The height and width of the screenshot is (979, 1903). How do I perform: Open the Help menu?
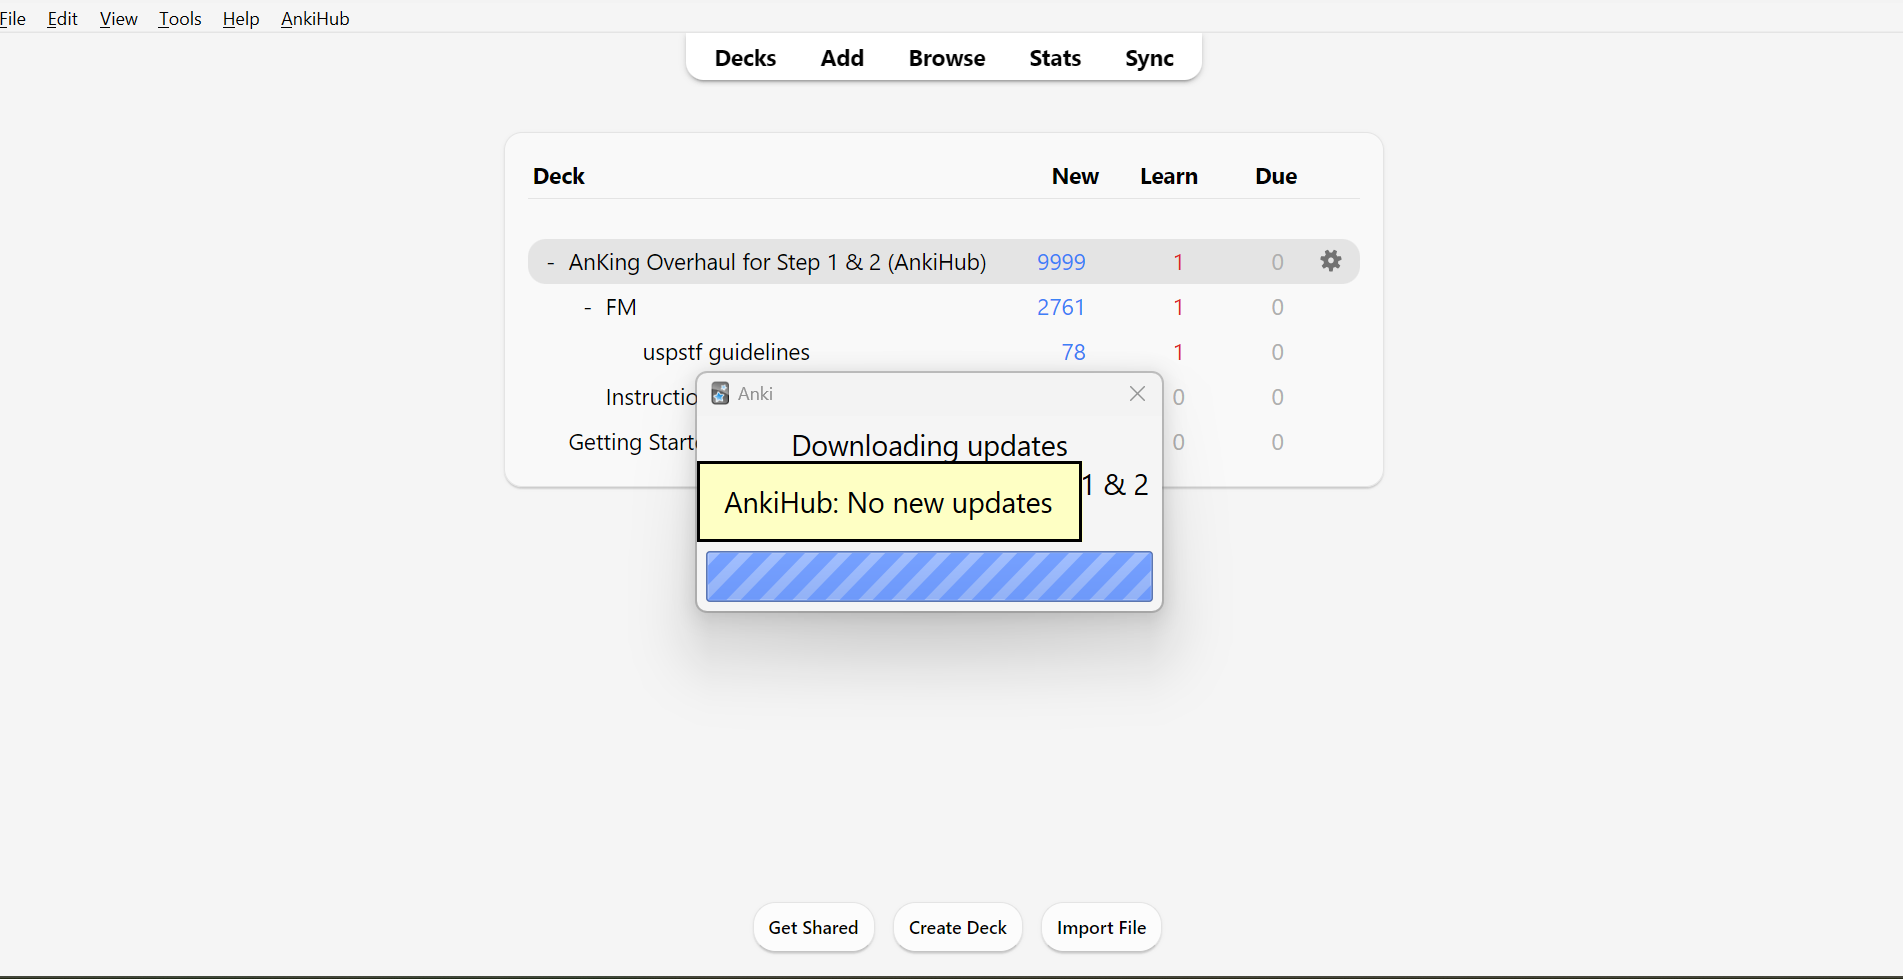point(241,19)
